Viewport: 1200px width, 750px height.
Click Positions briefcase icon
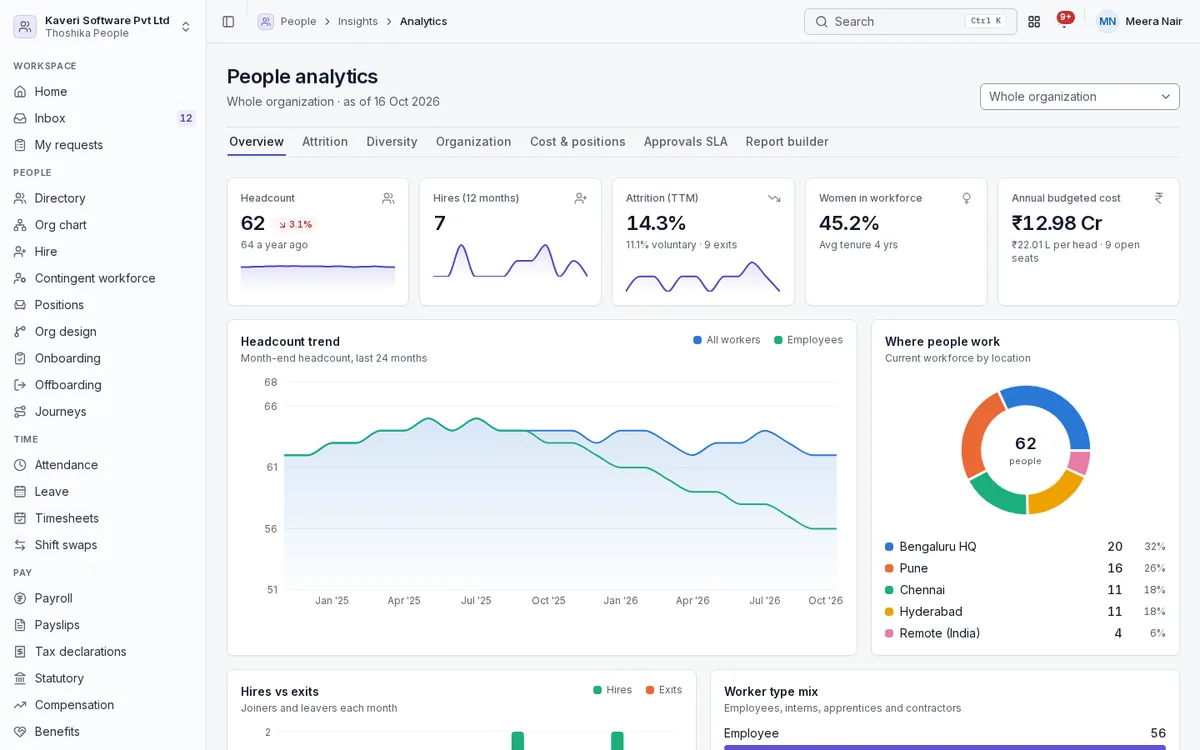click(x=20, y=305)
